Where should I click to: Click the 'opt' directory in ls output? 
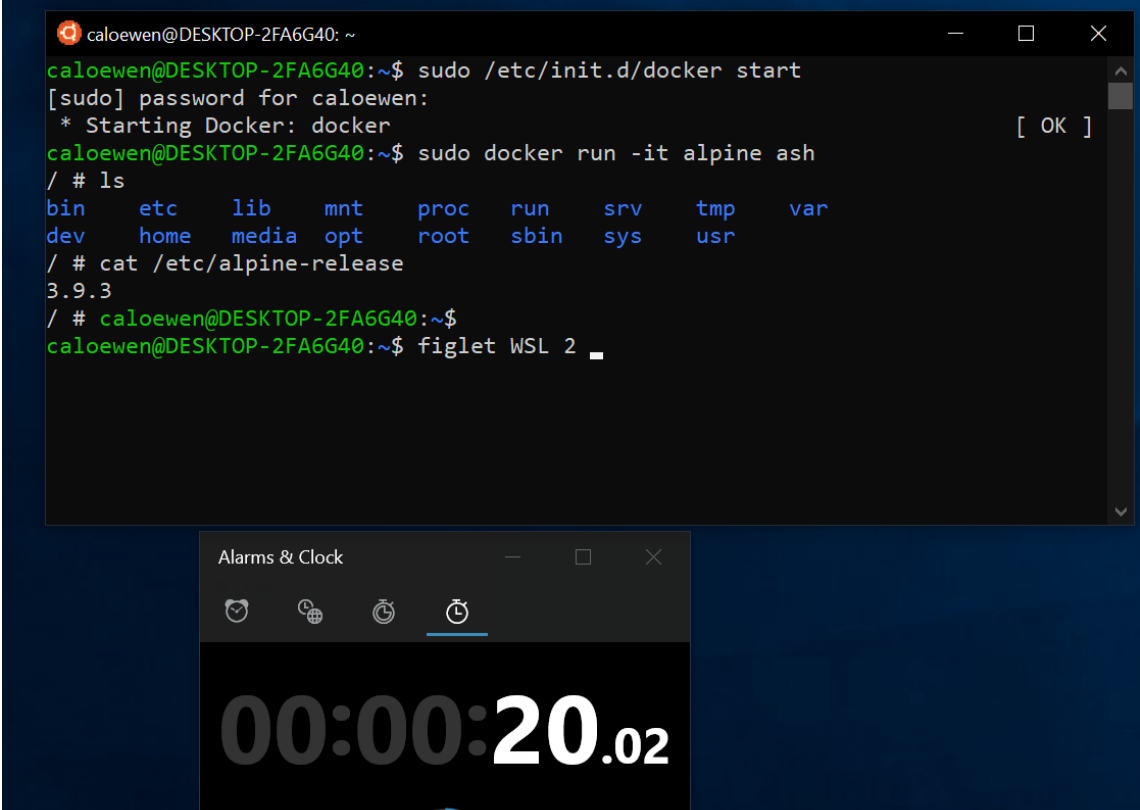pyautogui.click(x=344, y=237)
